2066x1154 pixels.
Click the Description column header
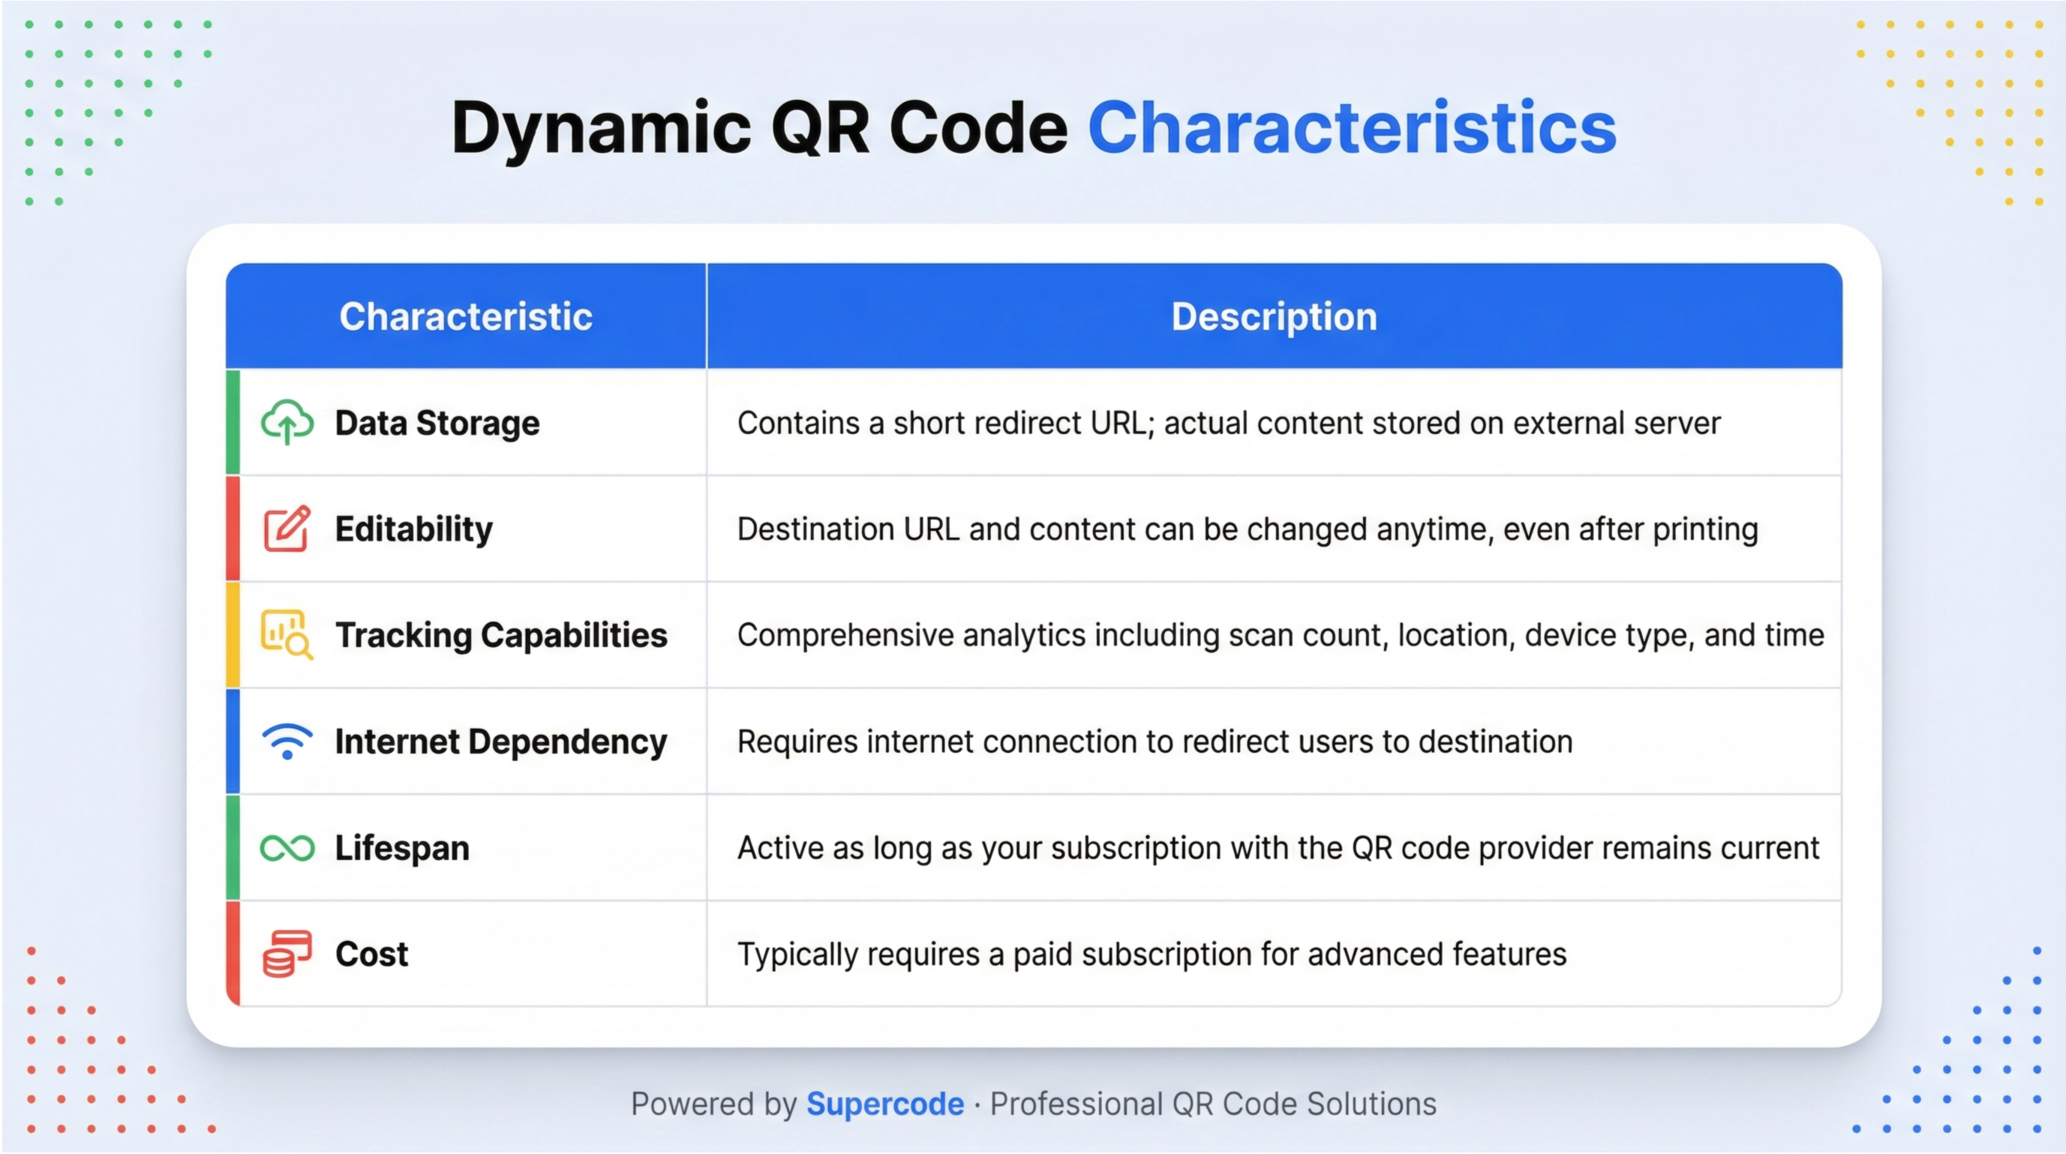(1274, 317)
